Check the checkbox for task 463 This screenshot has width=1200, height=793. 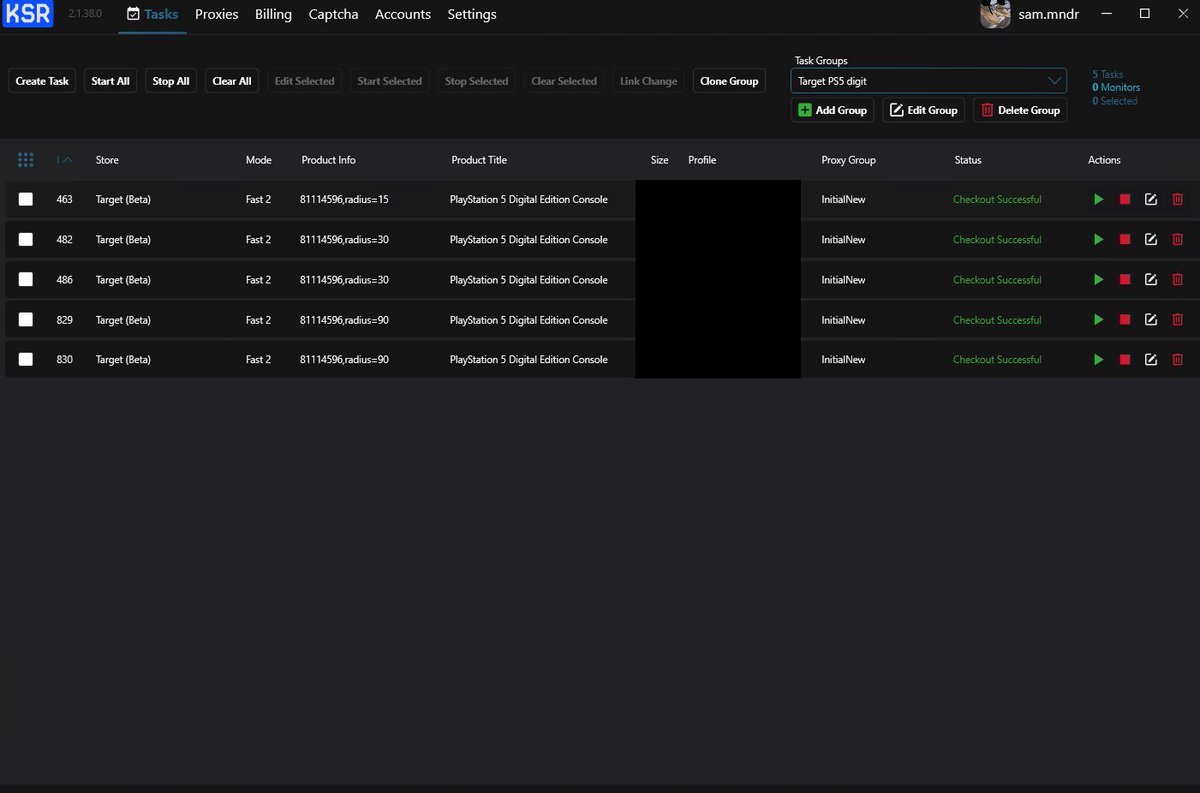[26, 200]
